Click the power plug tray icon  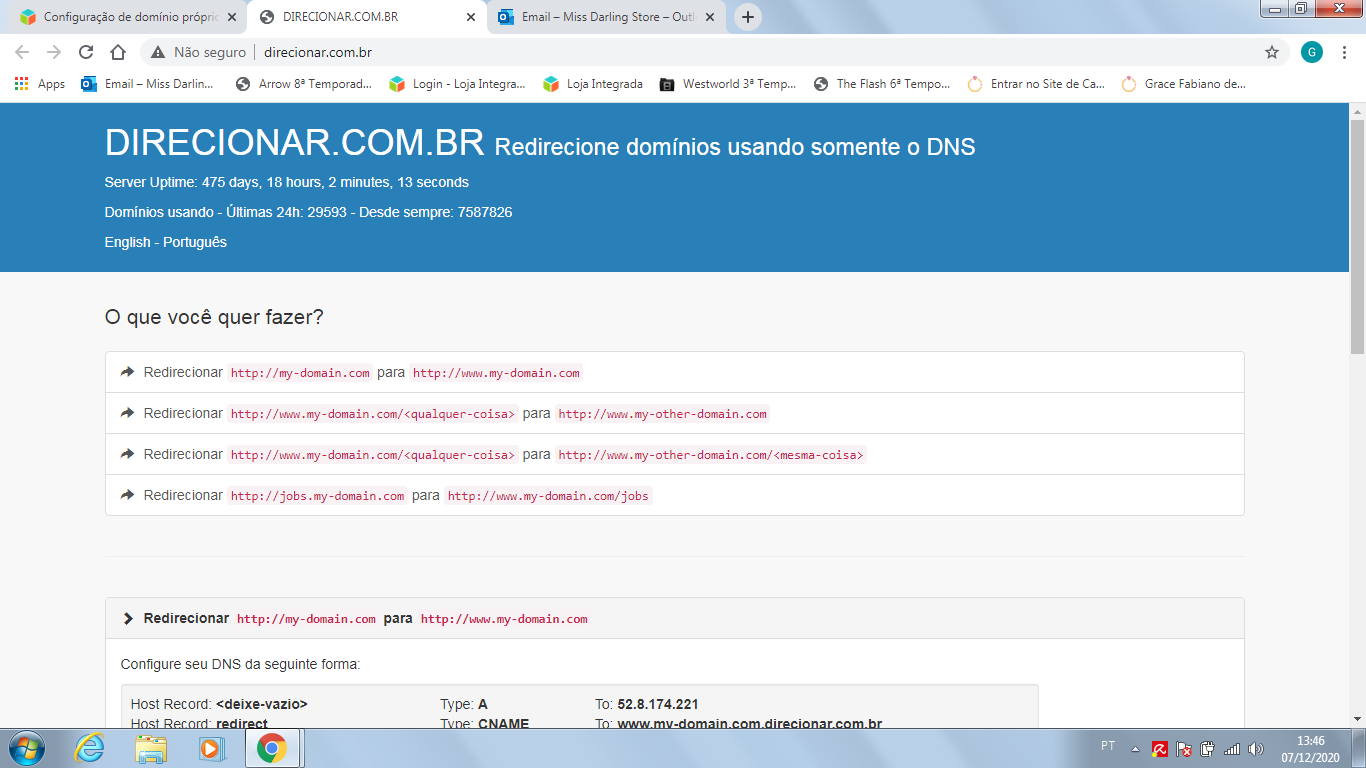[1208, 748]
